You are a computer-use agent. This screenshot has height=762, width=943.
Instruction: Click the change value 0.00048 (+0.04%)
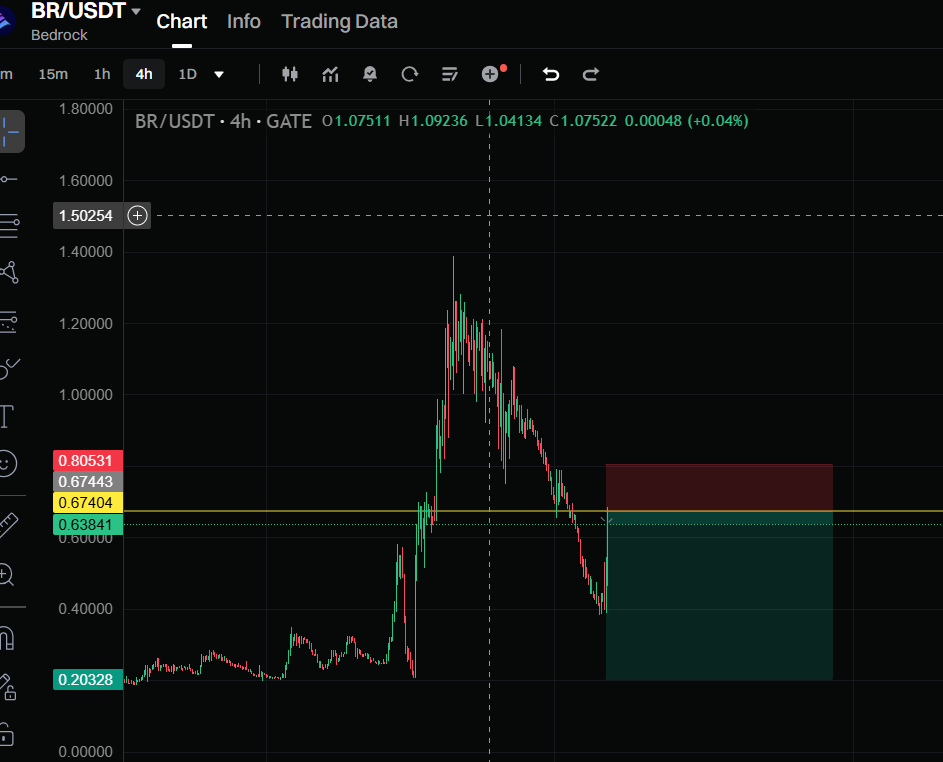click(686, 121)
